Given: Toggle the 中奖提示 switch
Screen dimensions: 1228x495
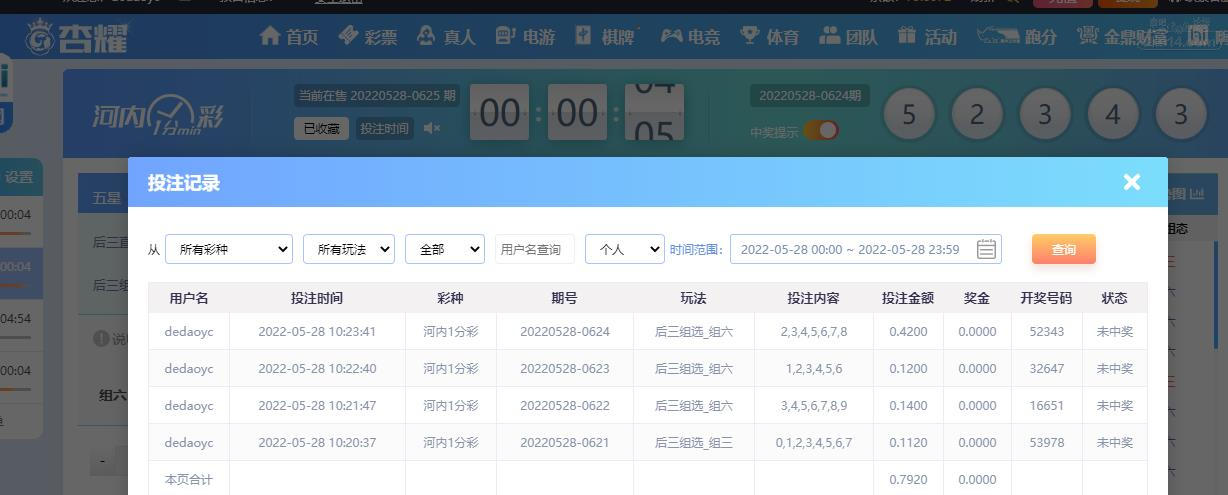Looking at the screenshot, I should coord(821,131).
